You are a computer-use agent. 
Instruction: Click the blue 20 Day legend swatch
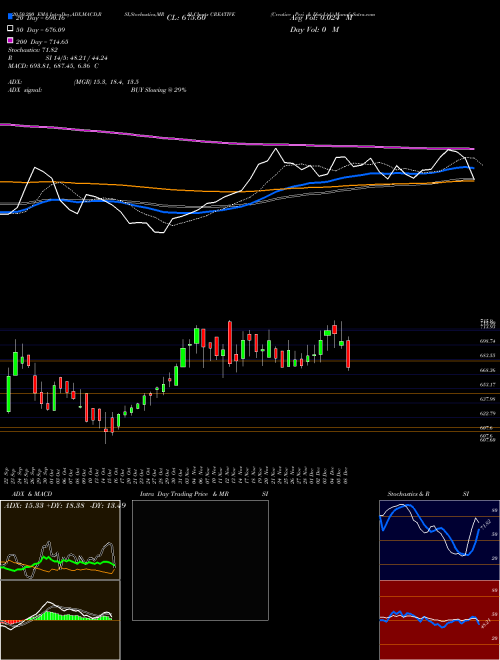pyautogui.click(x=10, y=17)
